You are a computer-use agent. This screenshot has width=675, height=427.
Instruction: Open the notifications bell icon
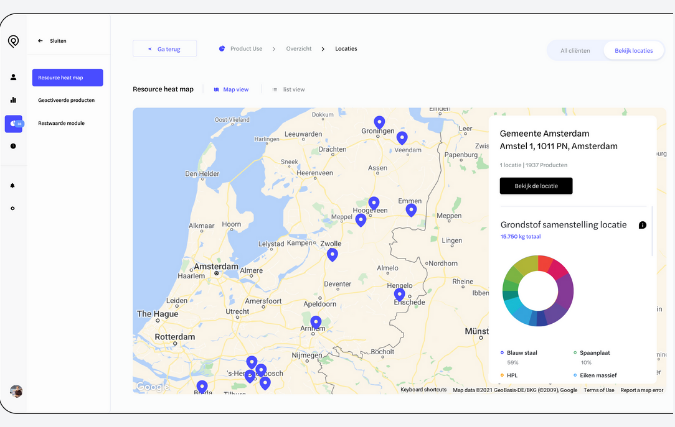pyautogui.click(x=12, y=186)
